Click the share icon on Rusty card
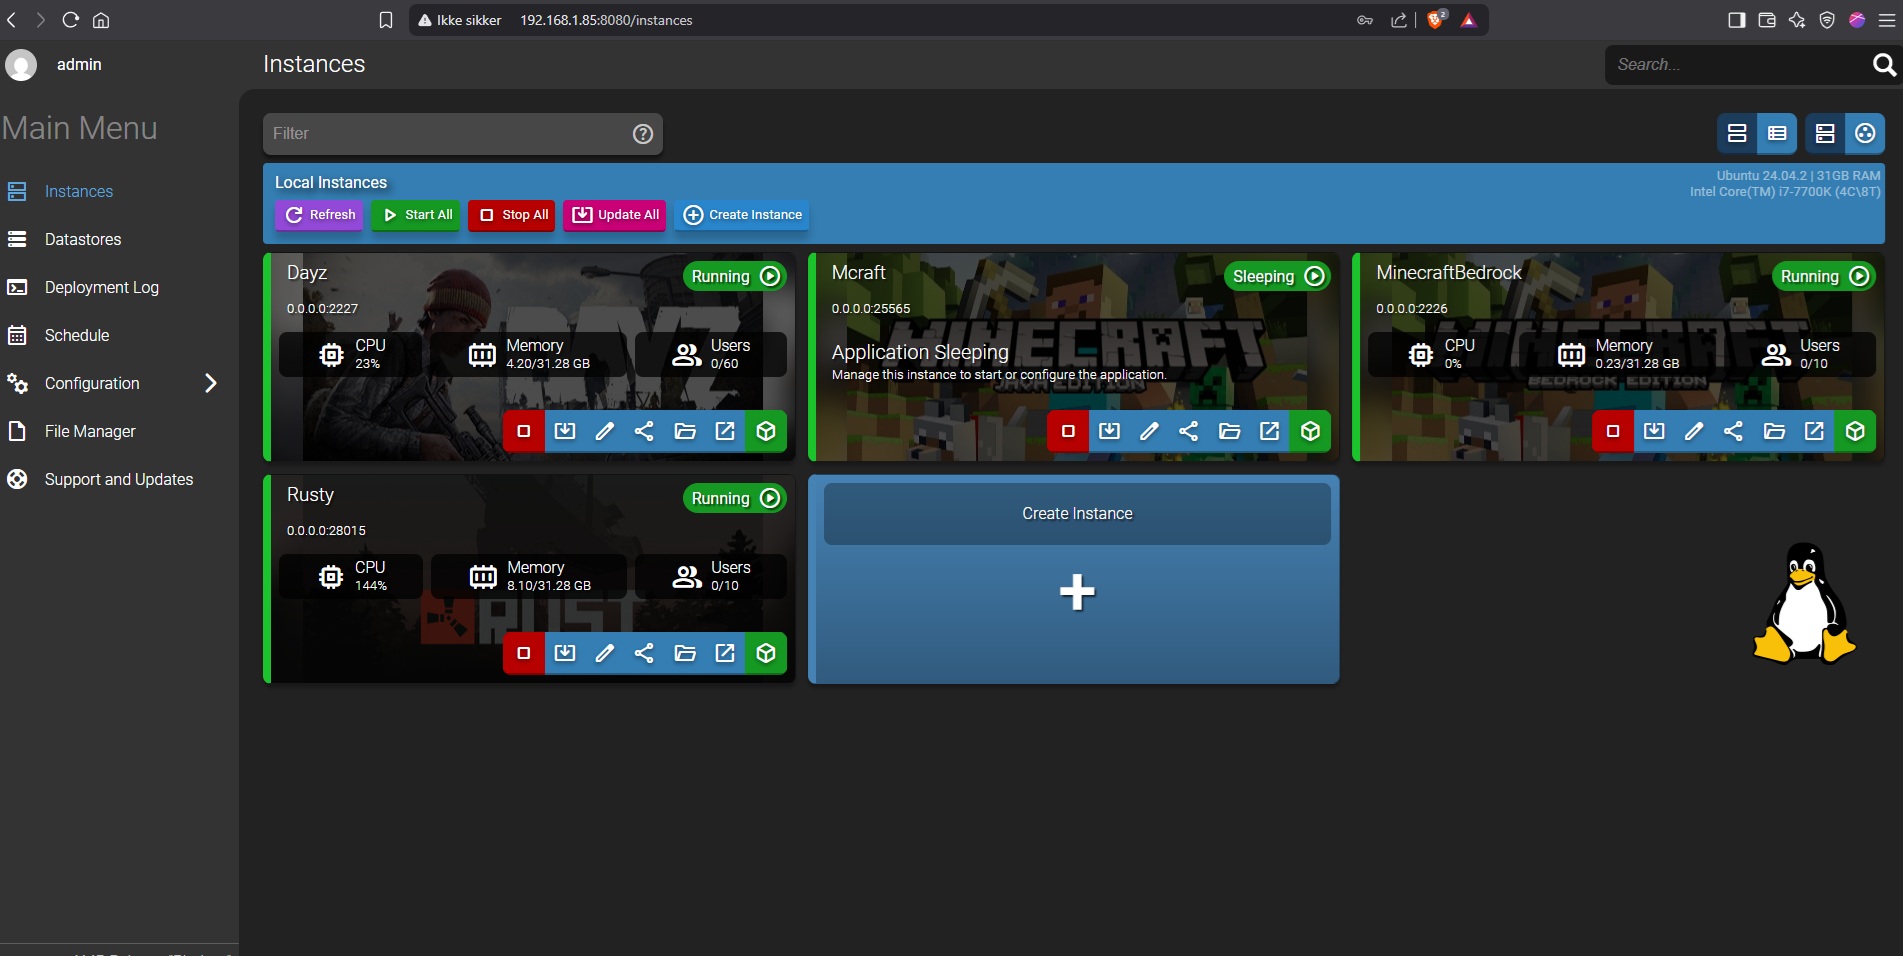 click(x=645, y=653)
